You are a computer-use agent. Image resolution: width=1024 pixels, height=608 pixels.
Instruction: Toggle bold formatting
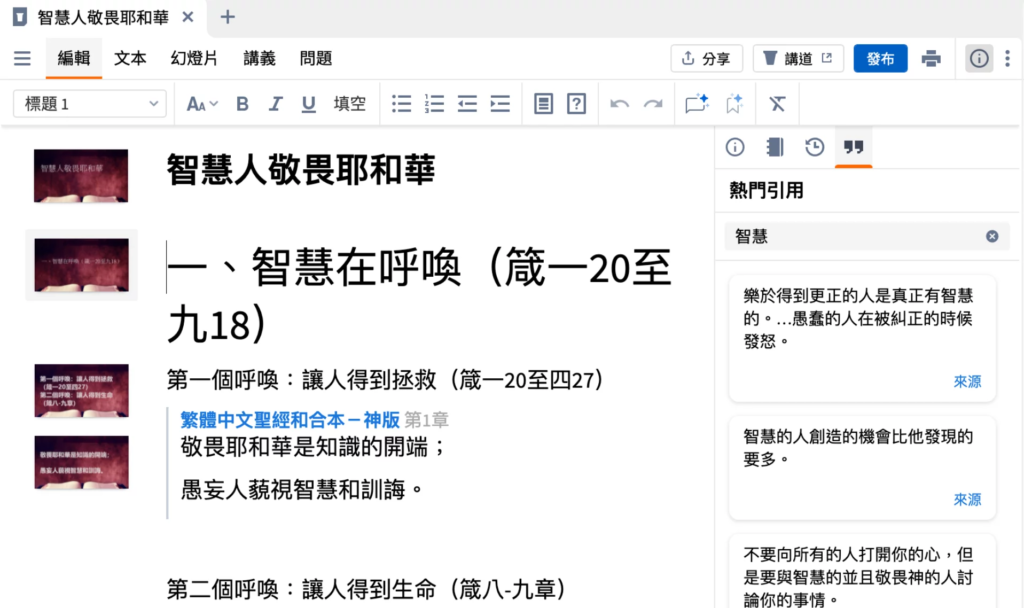(242, 104)
